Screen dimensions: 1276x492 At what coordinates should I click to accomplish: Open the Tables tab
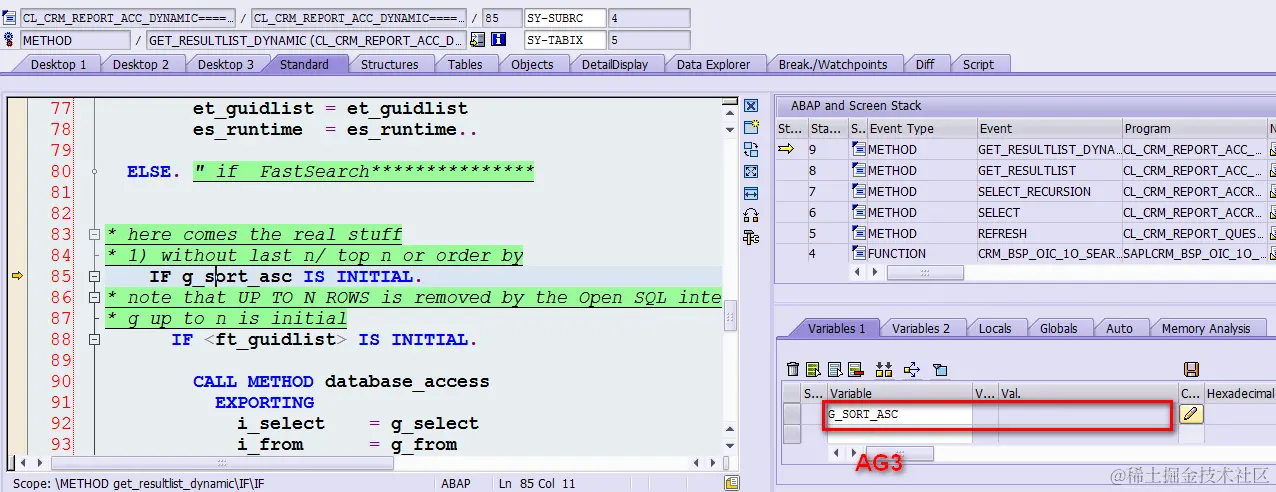pos(465,64)
